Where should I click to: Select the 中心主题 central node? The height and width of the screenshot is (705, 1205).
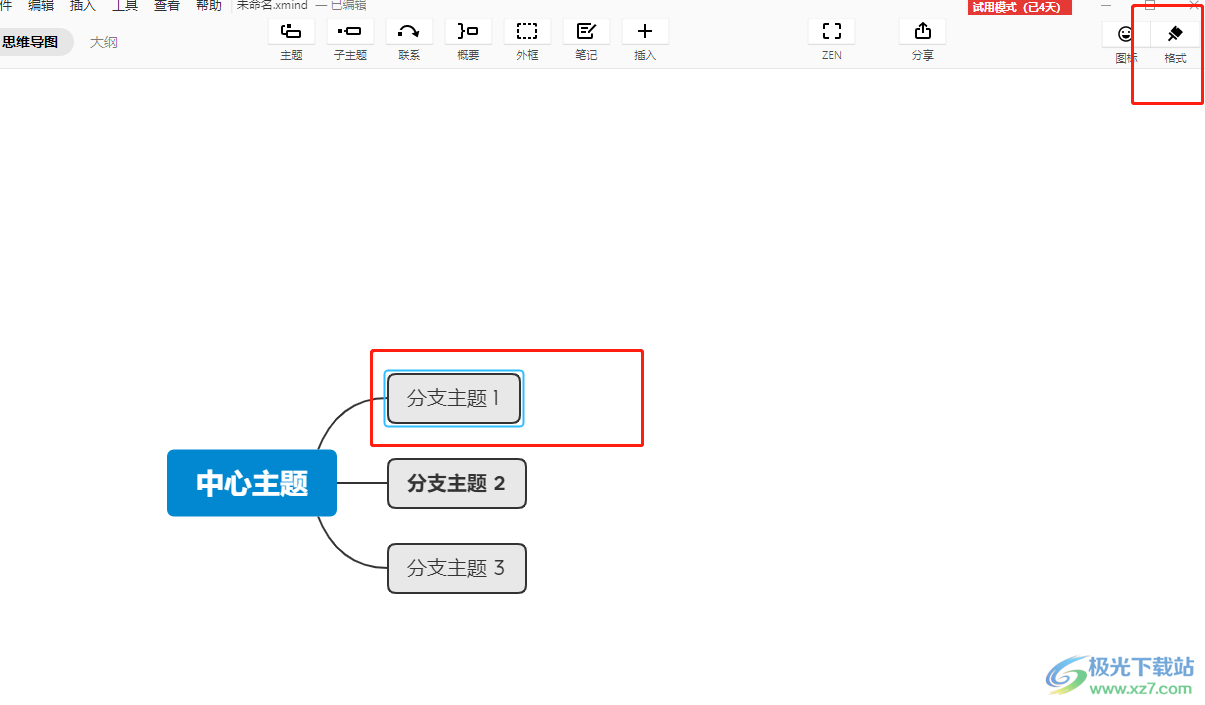[x=252, y=483]
